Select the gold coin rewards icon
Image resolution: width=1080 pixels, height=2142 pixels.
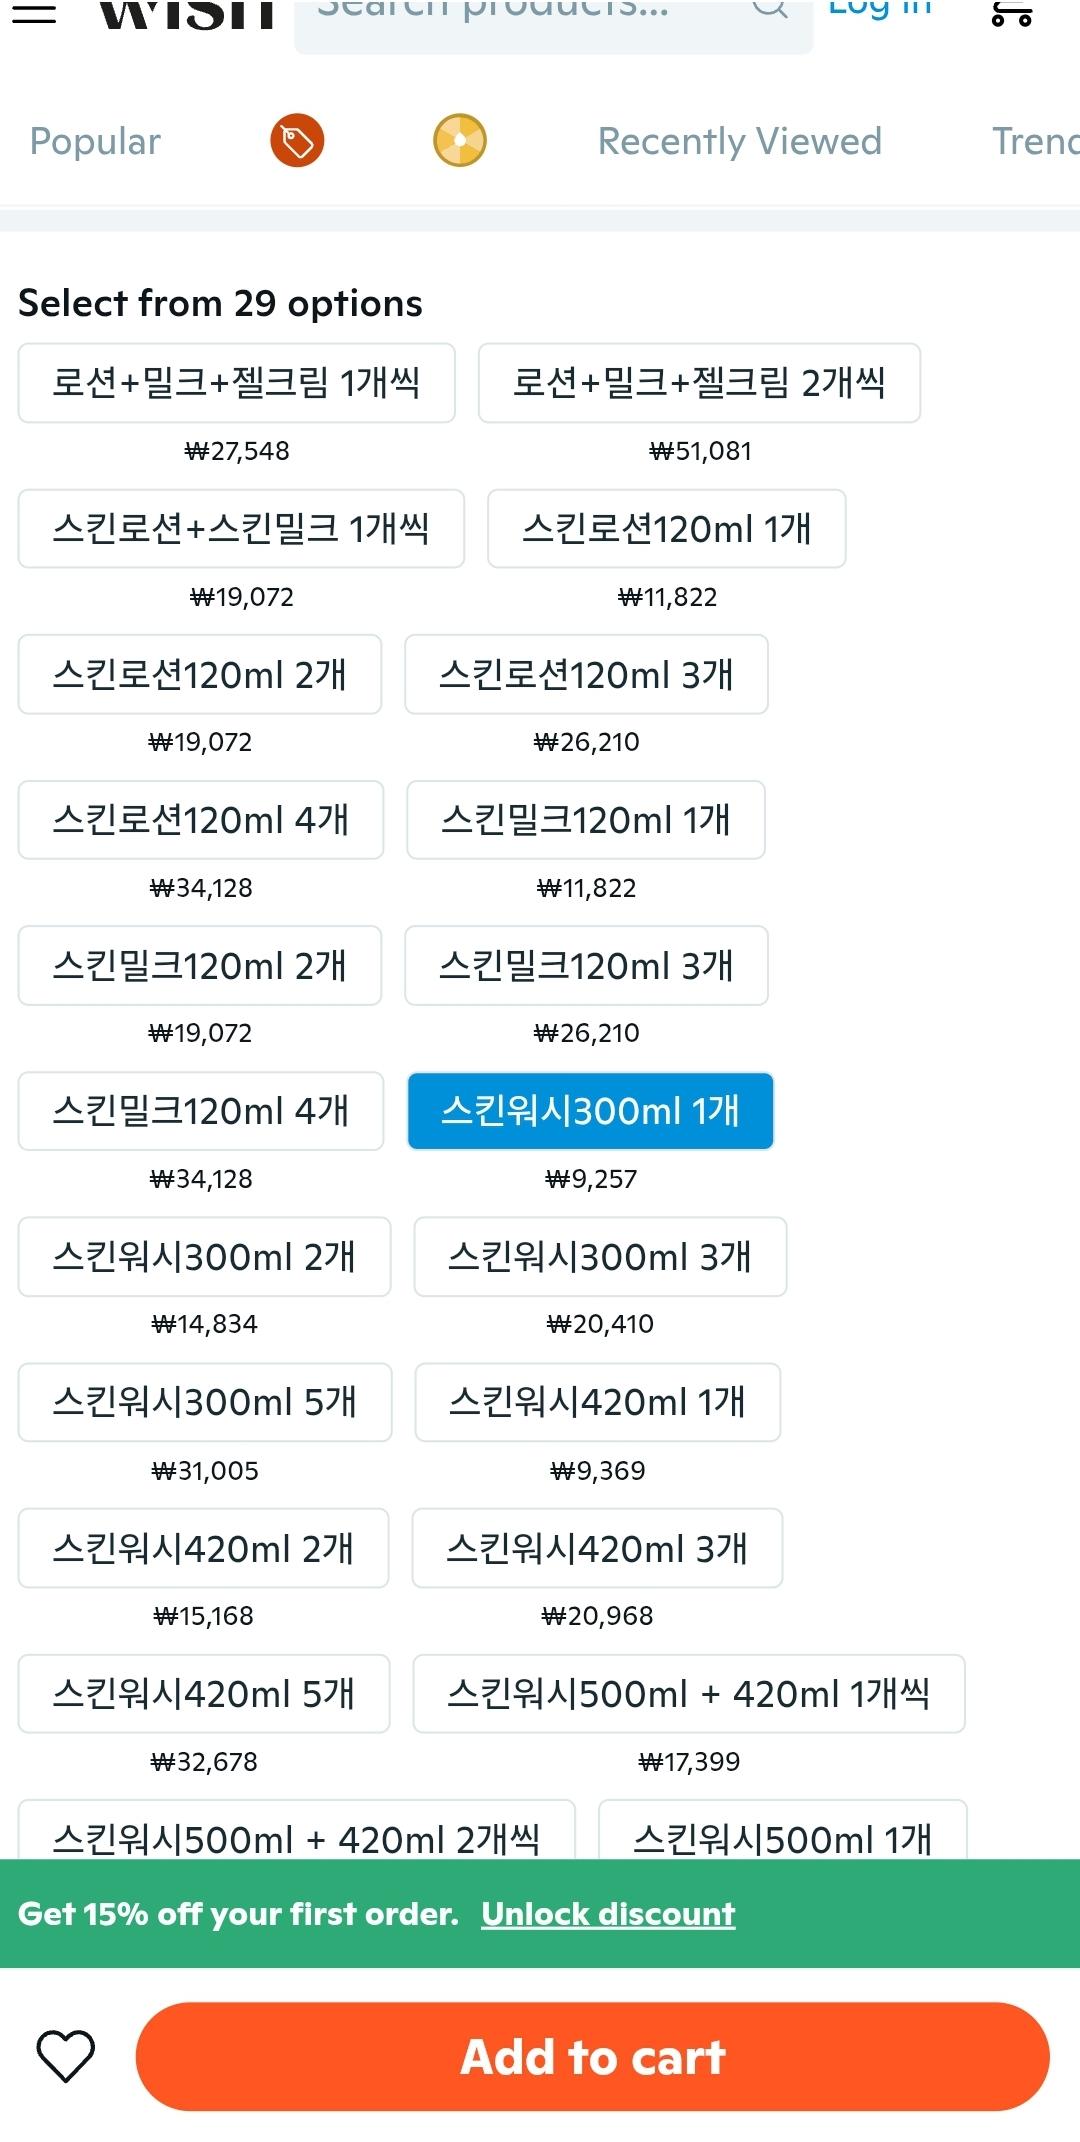pyautogui.click(x=460, y=141)
